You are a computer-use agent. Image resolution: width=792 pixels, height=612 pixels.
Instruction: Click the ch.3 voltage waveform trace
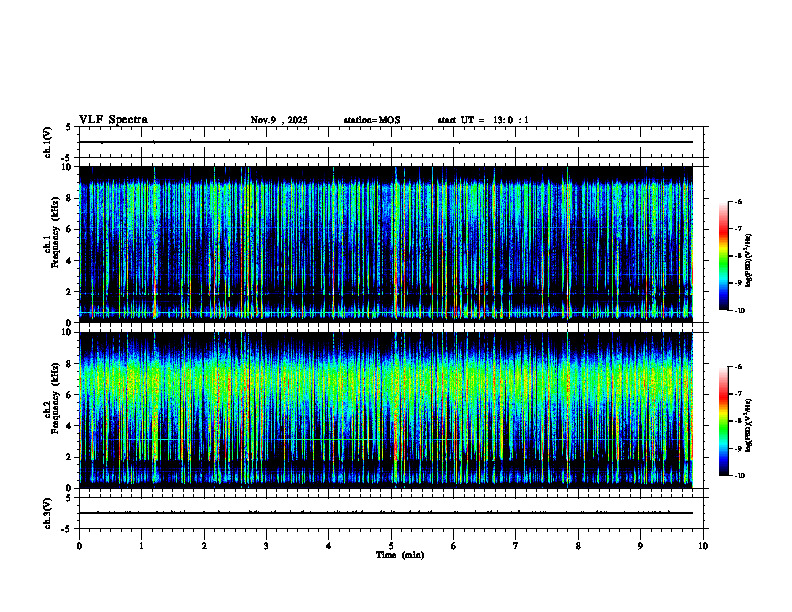[386, 513]
